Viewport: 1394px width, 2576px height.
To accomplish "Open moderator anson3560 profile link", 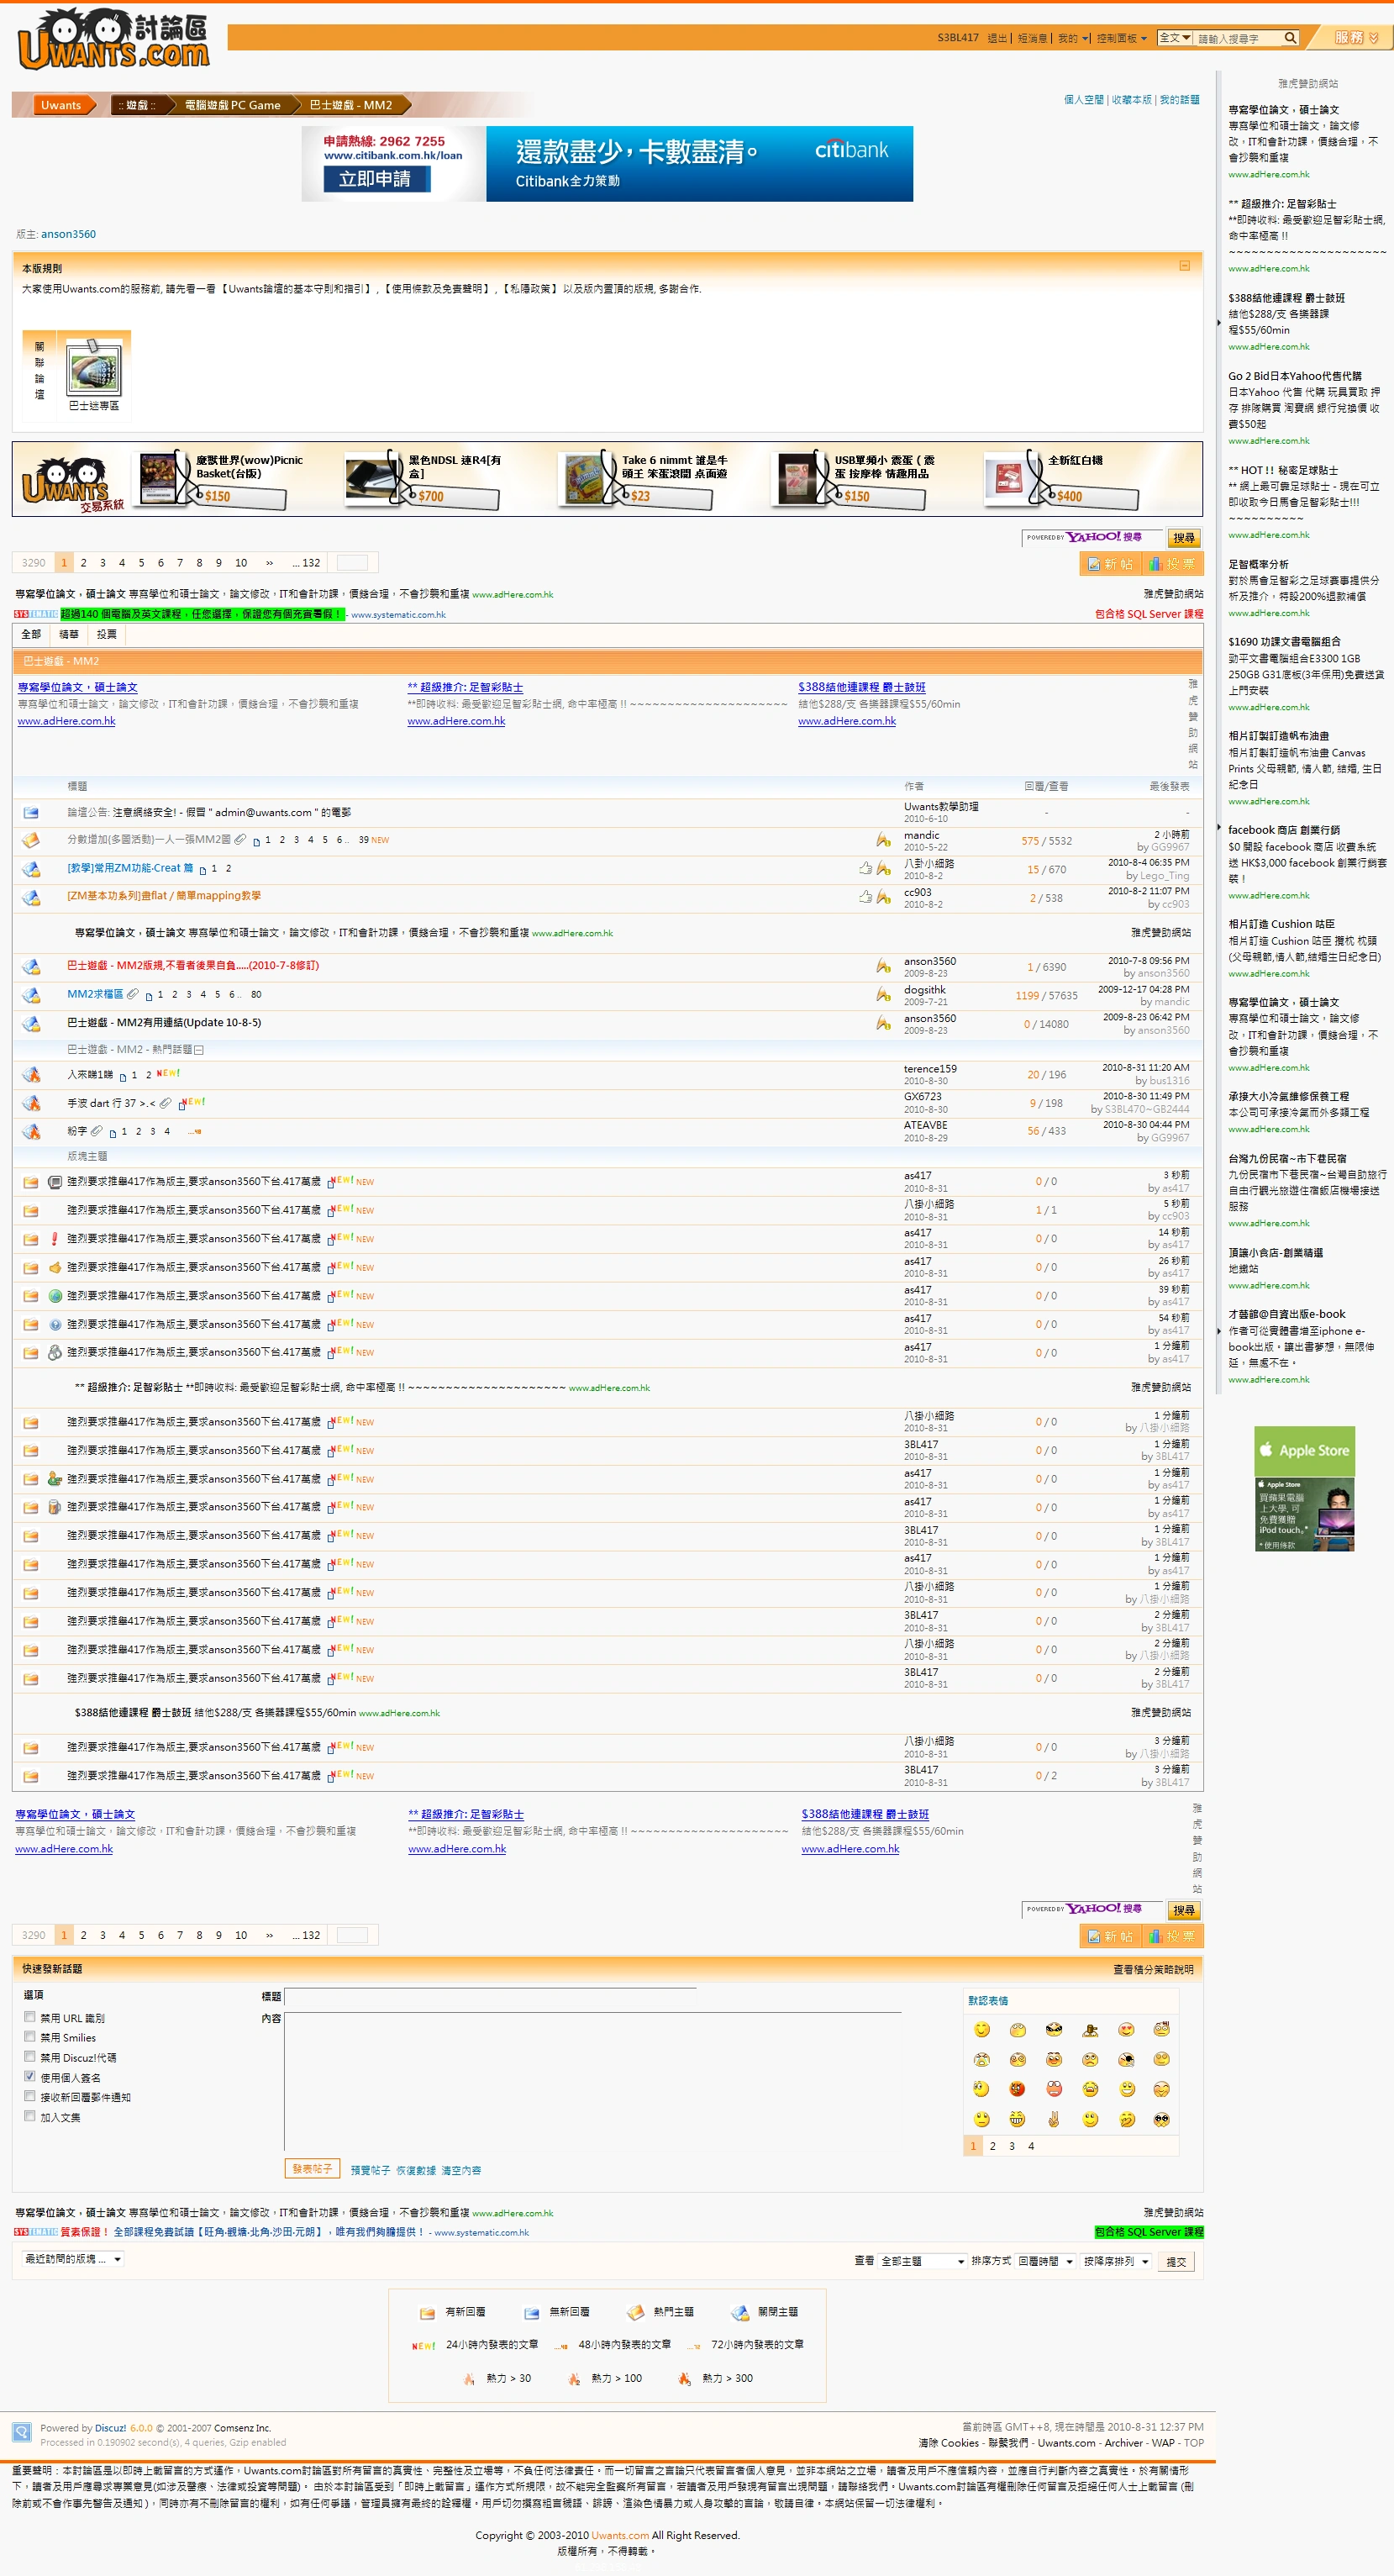I will click(69, 234).
